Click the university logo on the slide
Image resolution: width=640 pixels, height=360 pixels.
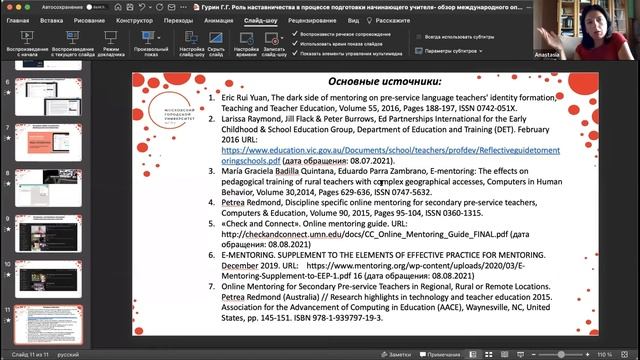click(x=171, y=110)
